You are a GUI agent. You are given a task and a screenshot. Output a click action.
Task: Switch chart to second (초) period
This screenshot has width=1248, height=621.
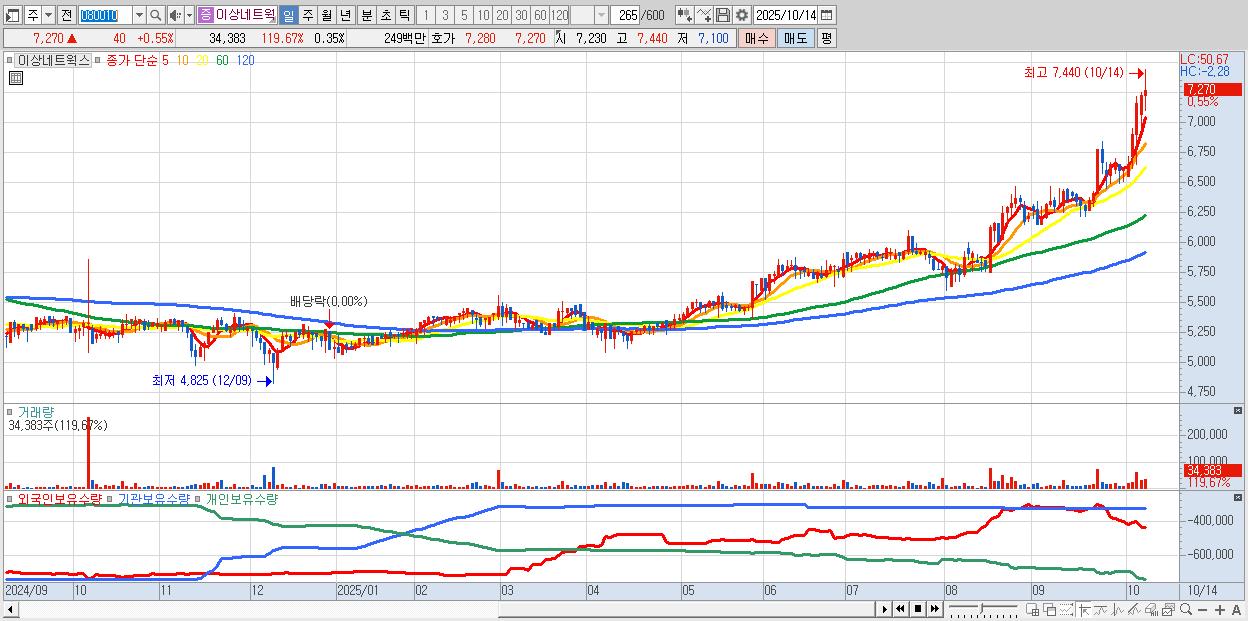pyautogui.click(x=384, y=15)
